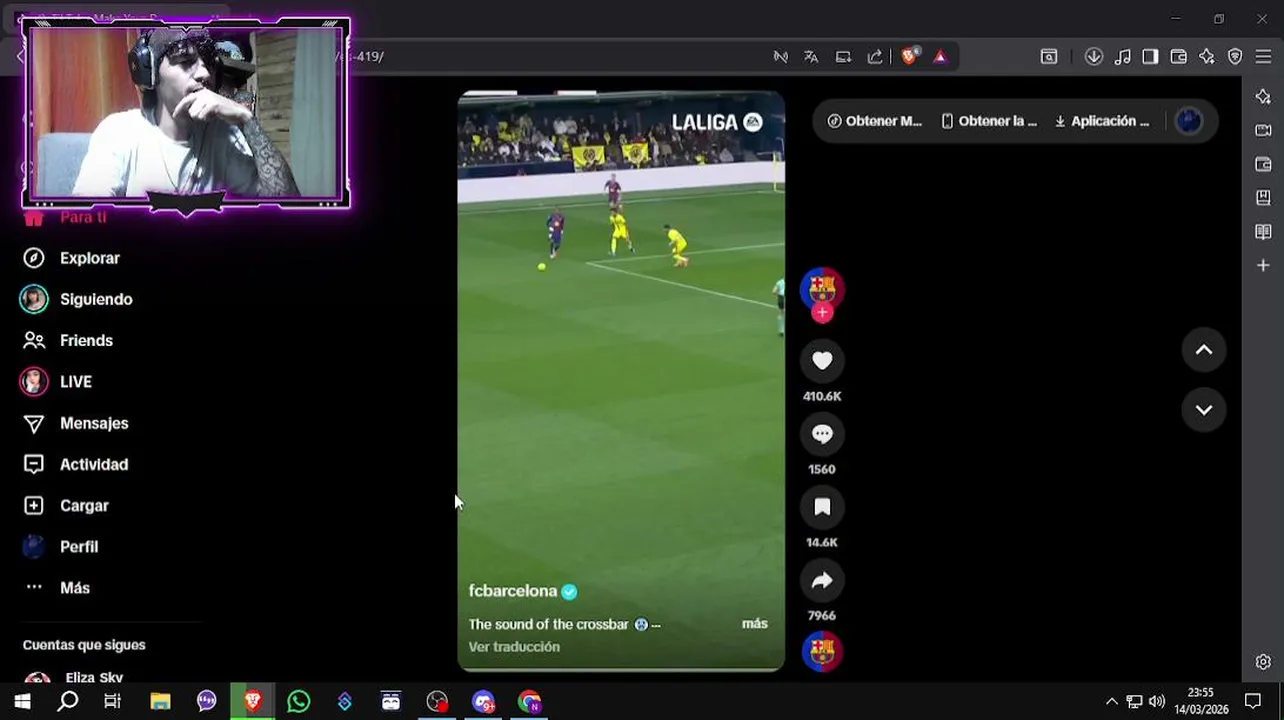Click the Brave Shields lion icon
Image resolution: width=1284 pixels, height=720 pixels.
click(x=909, y=57)
